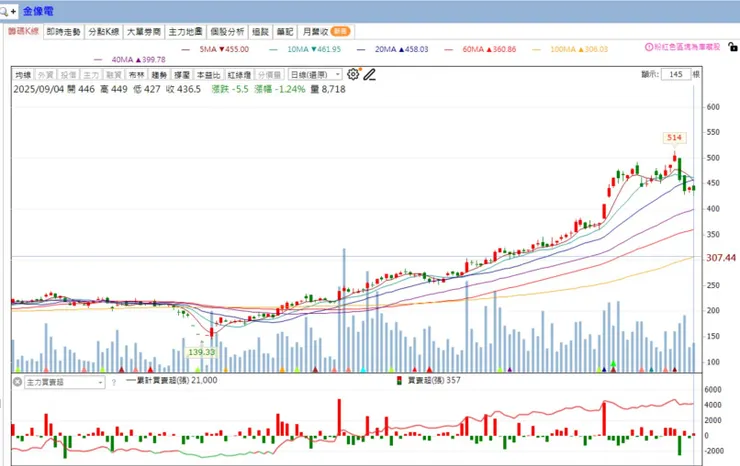Toggle the 紅綠燈 overlay button

tap(239, 75)
